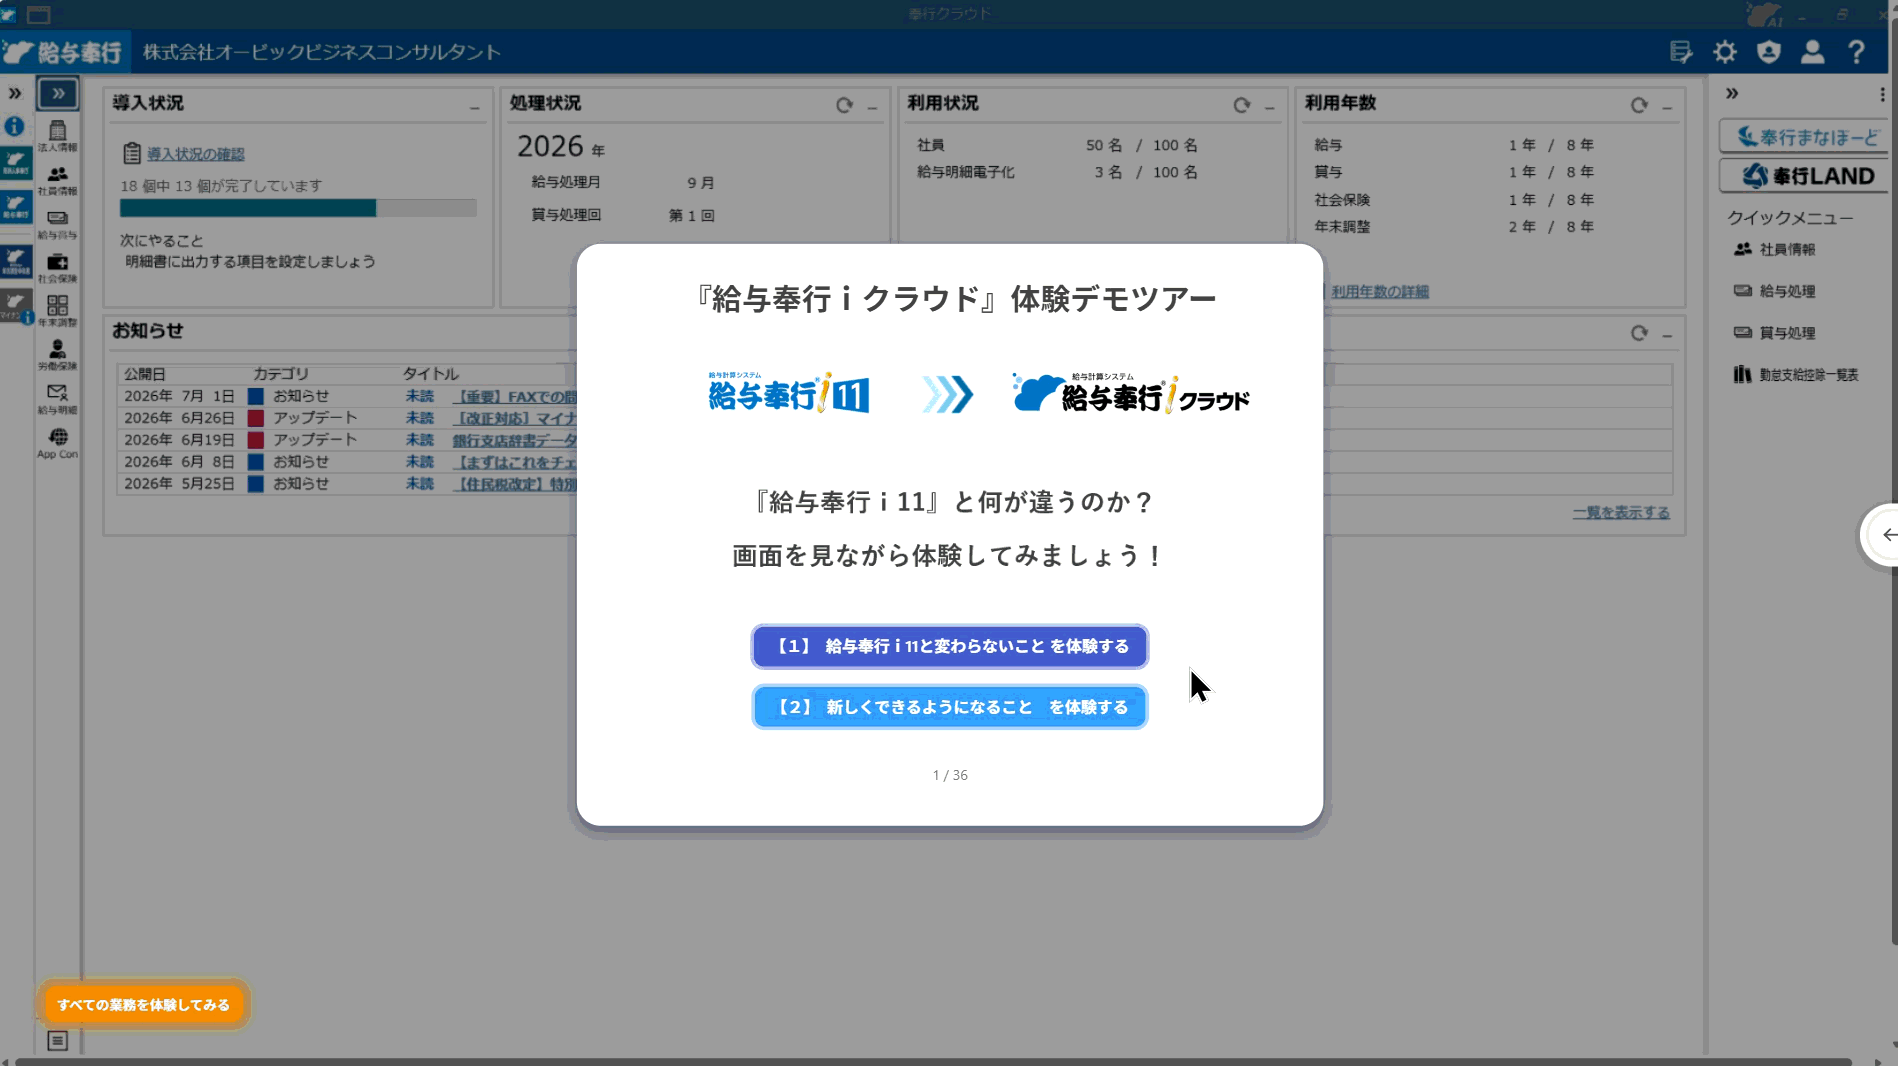Click the 公開日 column header
The image size is (1898, 1066).
[145, 374]
